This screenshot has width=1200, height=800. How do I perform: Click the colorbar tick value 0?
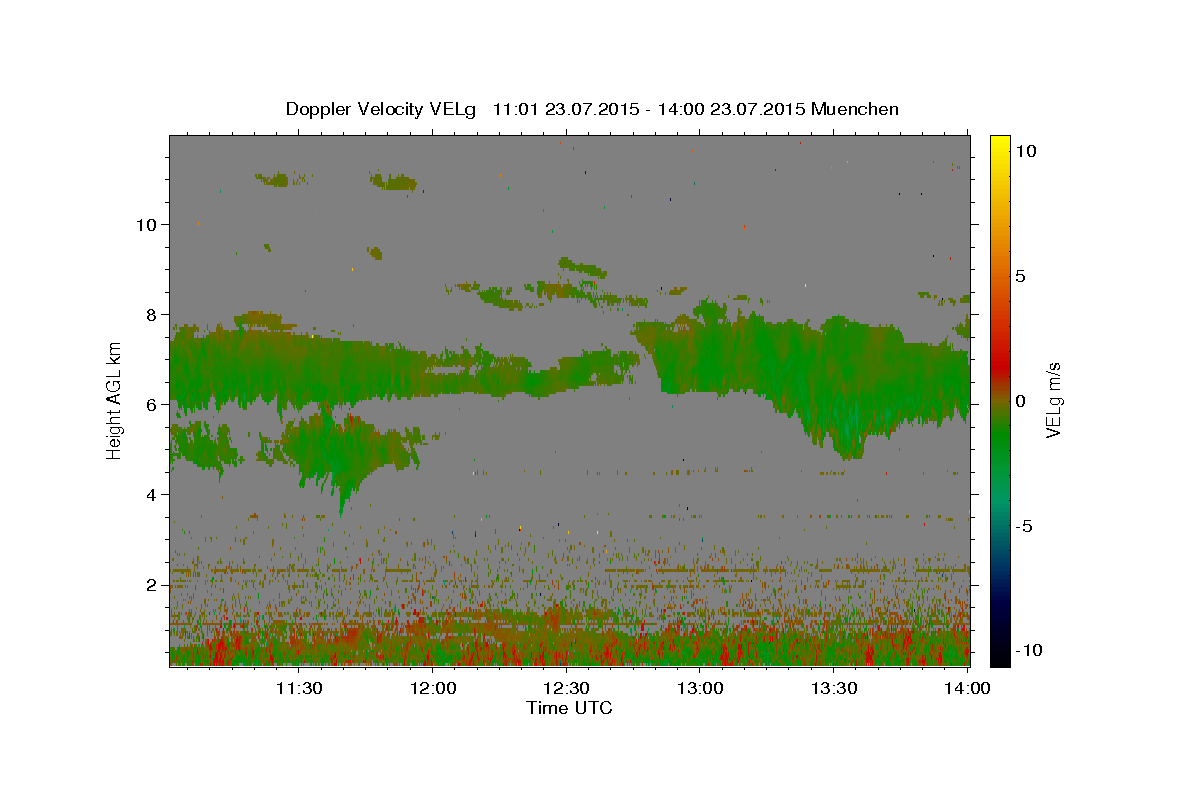(x=1020, y=401)
